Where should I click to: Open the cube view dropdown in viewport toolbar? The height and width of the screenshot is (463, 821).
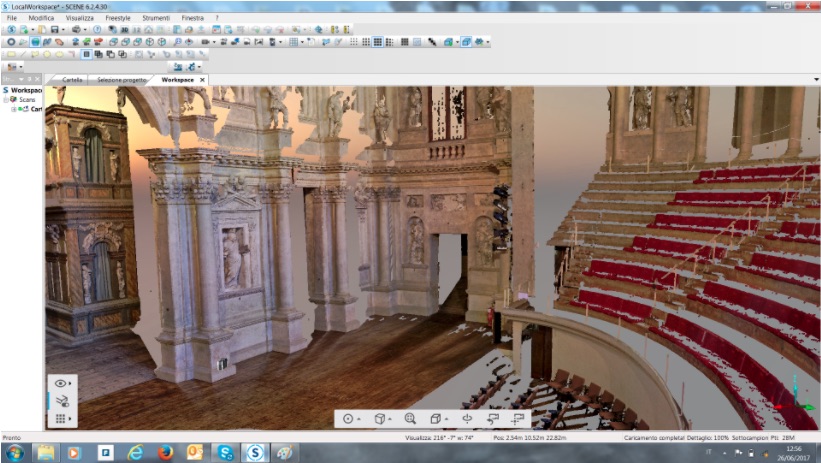point(380,419)
